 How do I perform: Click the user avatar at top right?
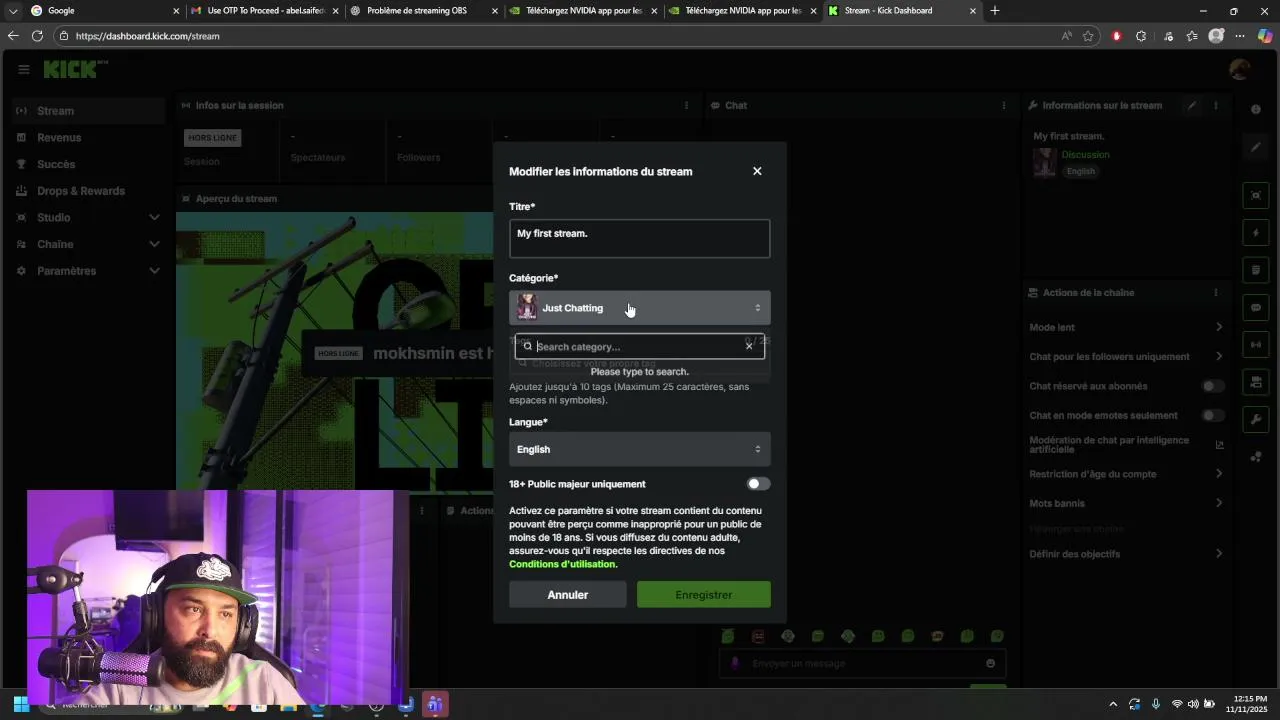point(1240,69)
